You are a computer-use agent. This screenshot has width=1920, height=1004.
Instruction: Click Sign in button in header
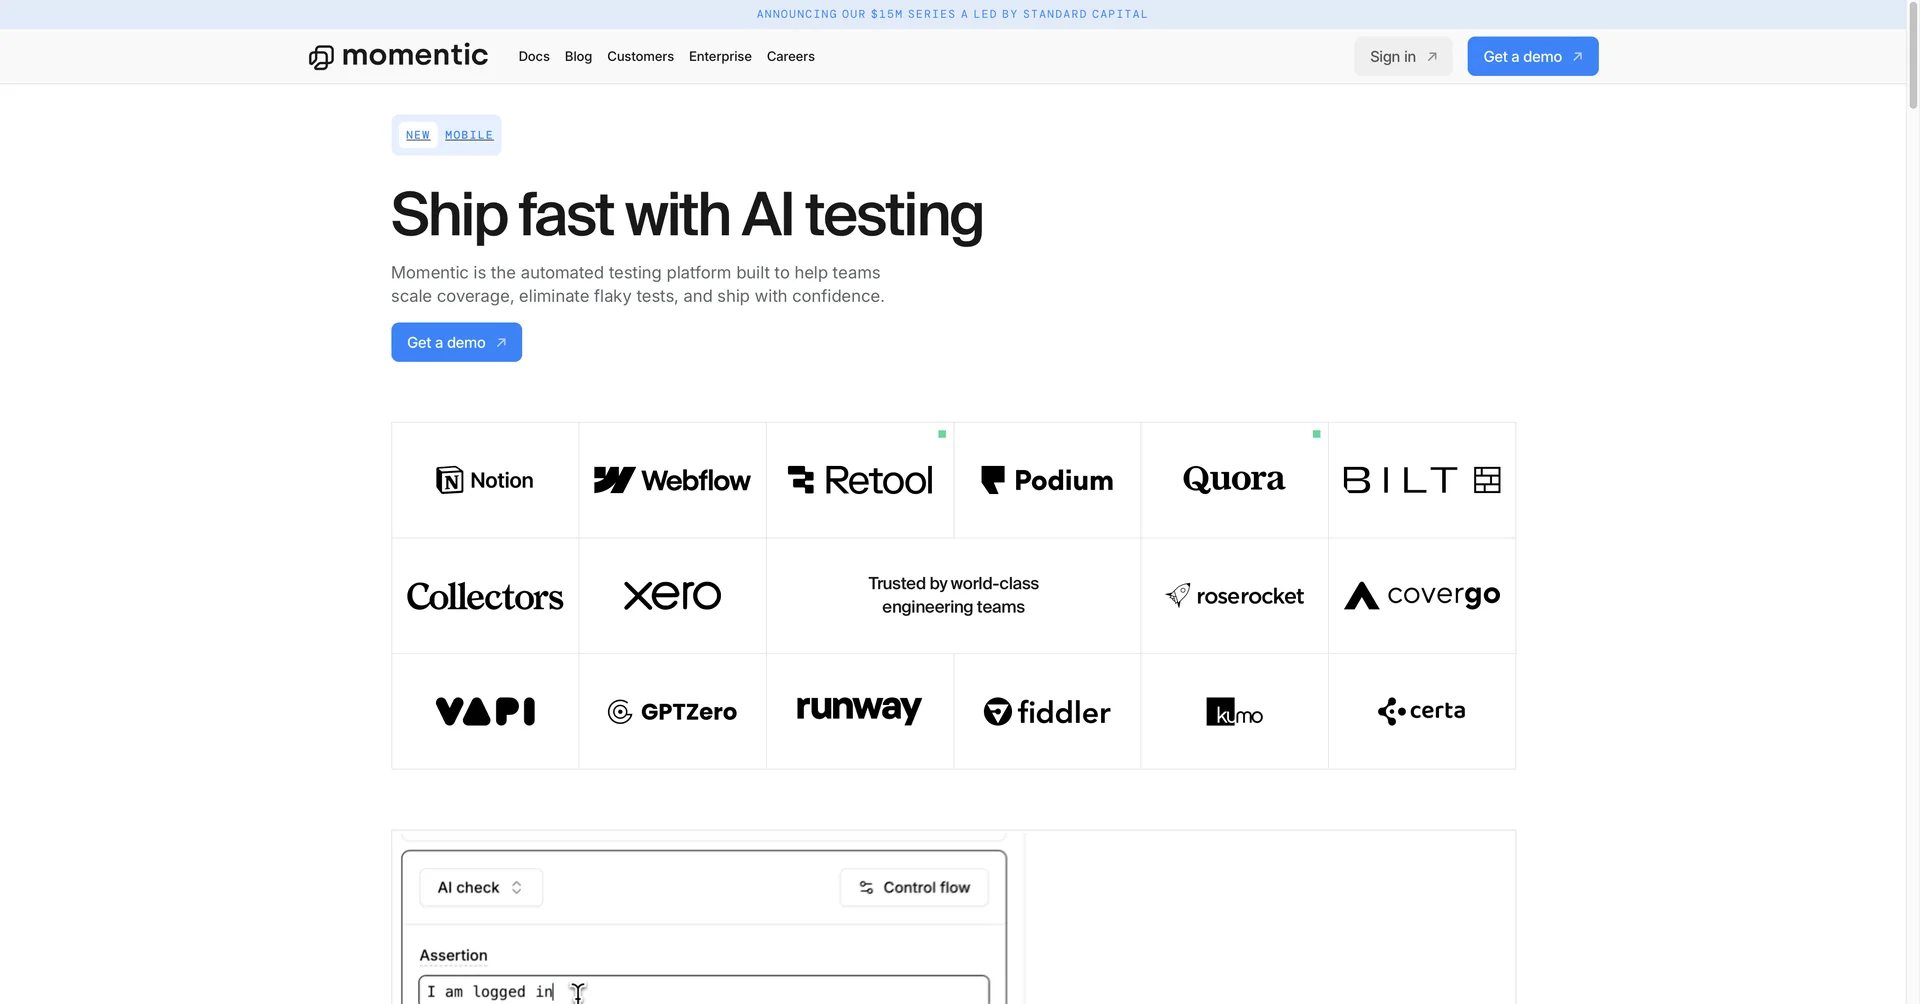[x=1402, y=56]
